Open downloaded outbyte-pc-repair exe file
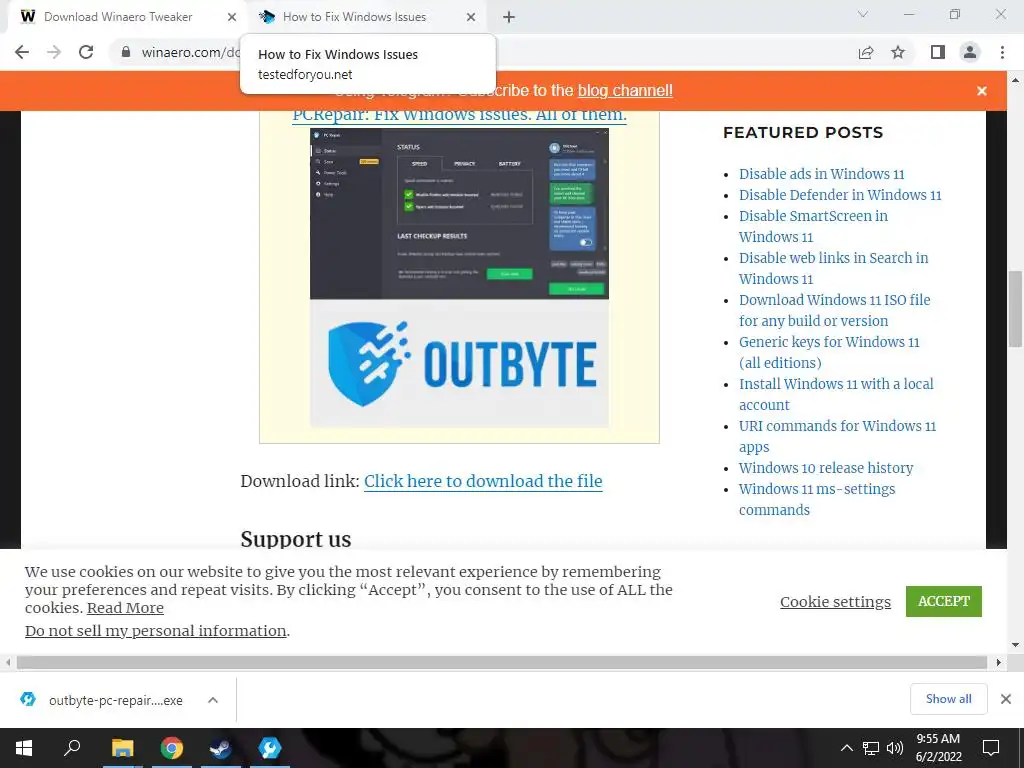 click(x=116, y=700)
